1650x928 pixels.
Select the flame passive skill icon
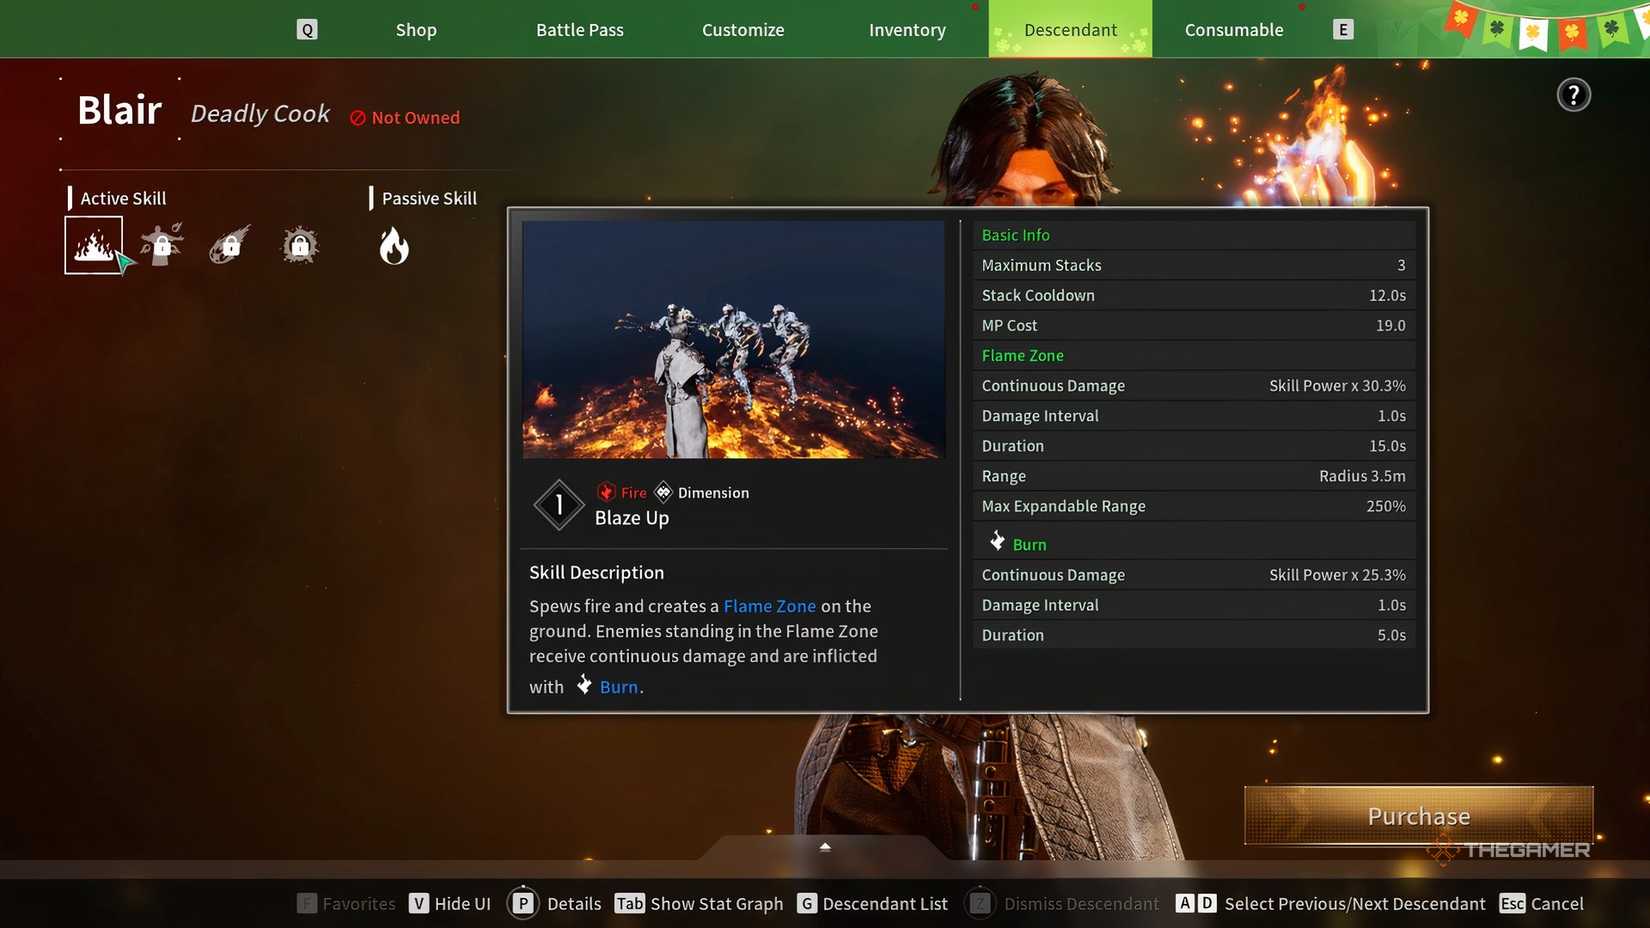point(394,246)
